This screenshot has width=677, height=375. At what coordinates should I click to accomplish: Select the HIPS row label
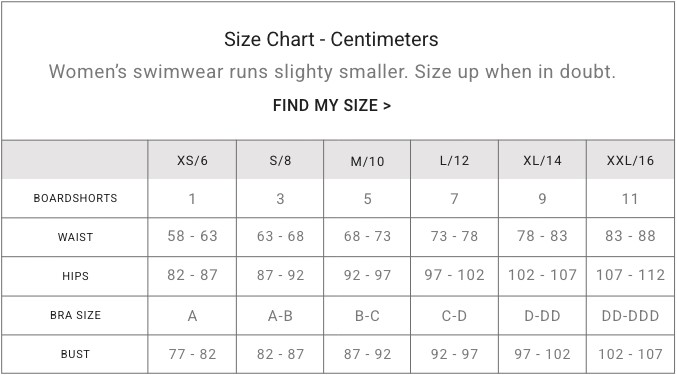point(75,276)
